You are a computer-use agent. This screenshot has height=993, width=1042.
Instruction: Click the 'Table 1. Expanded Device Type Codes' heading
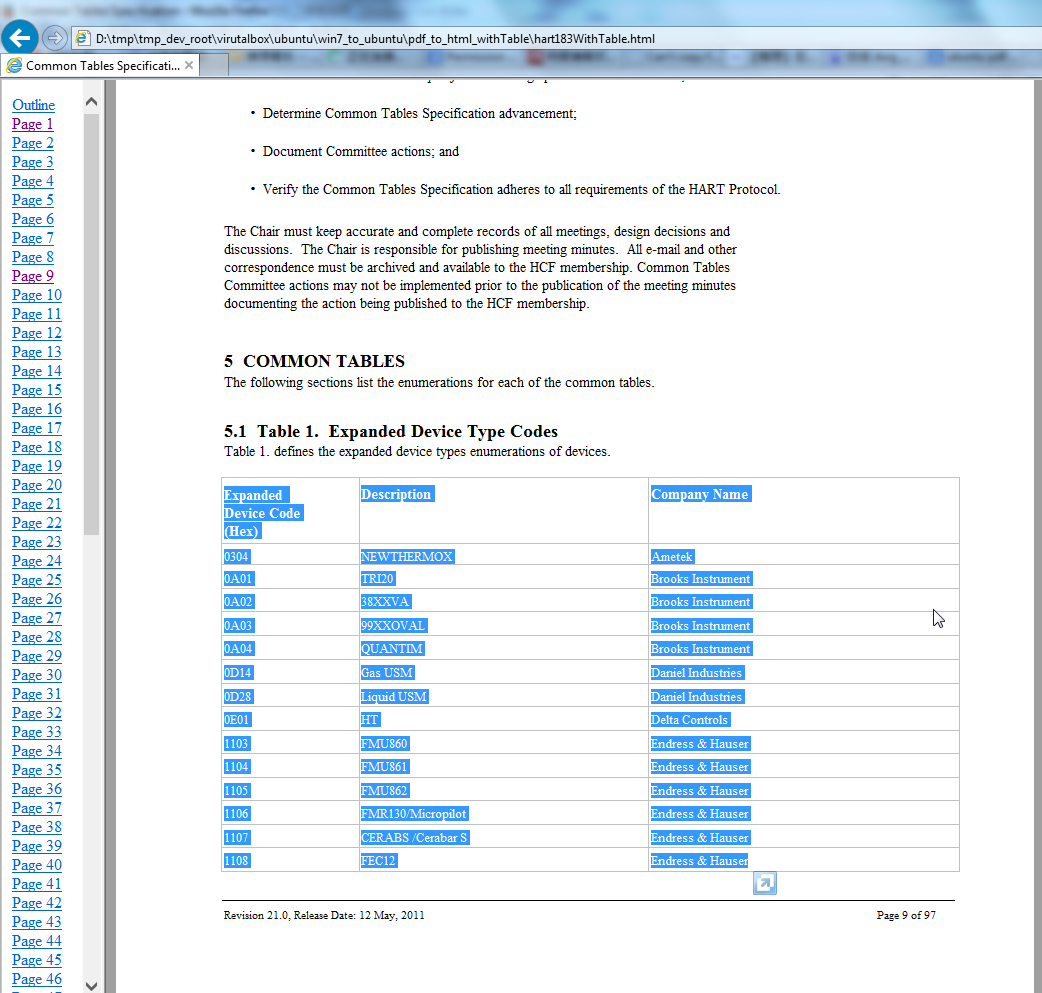(x=407, y=431)
